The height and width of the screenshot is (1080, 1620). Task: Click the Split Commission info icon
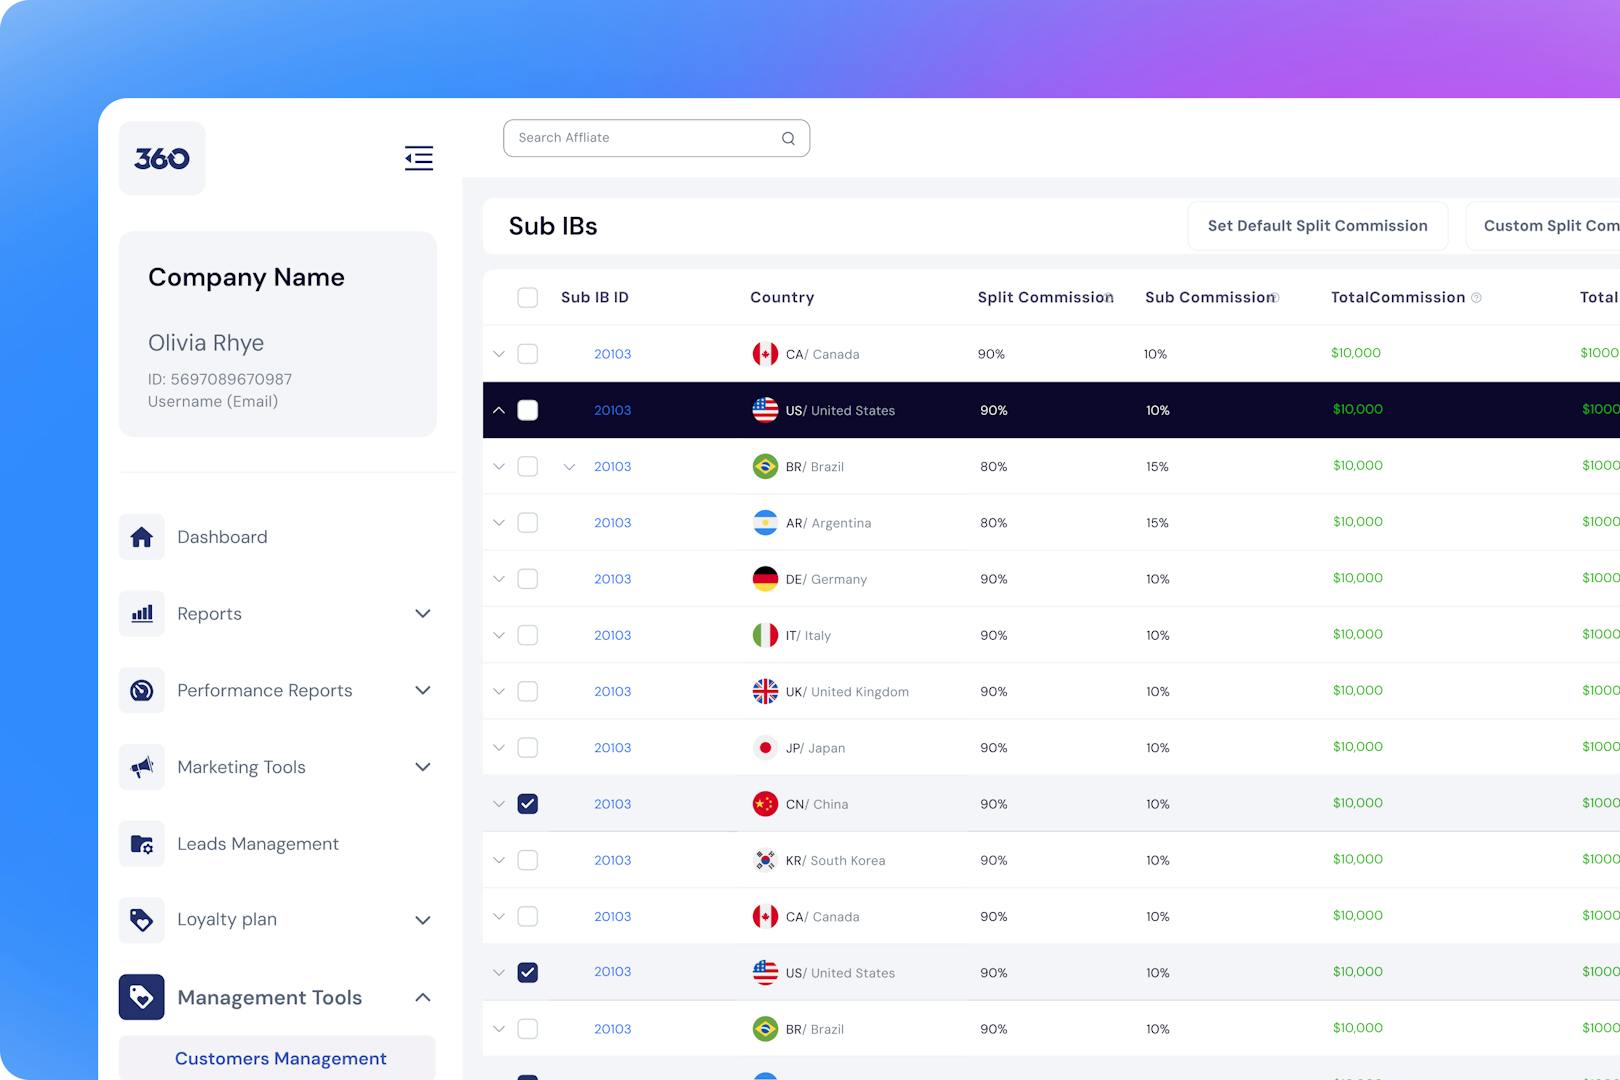point(1108,297)
